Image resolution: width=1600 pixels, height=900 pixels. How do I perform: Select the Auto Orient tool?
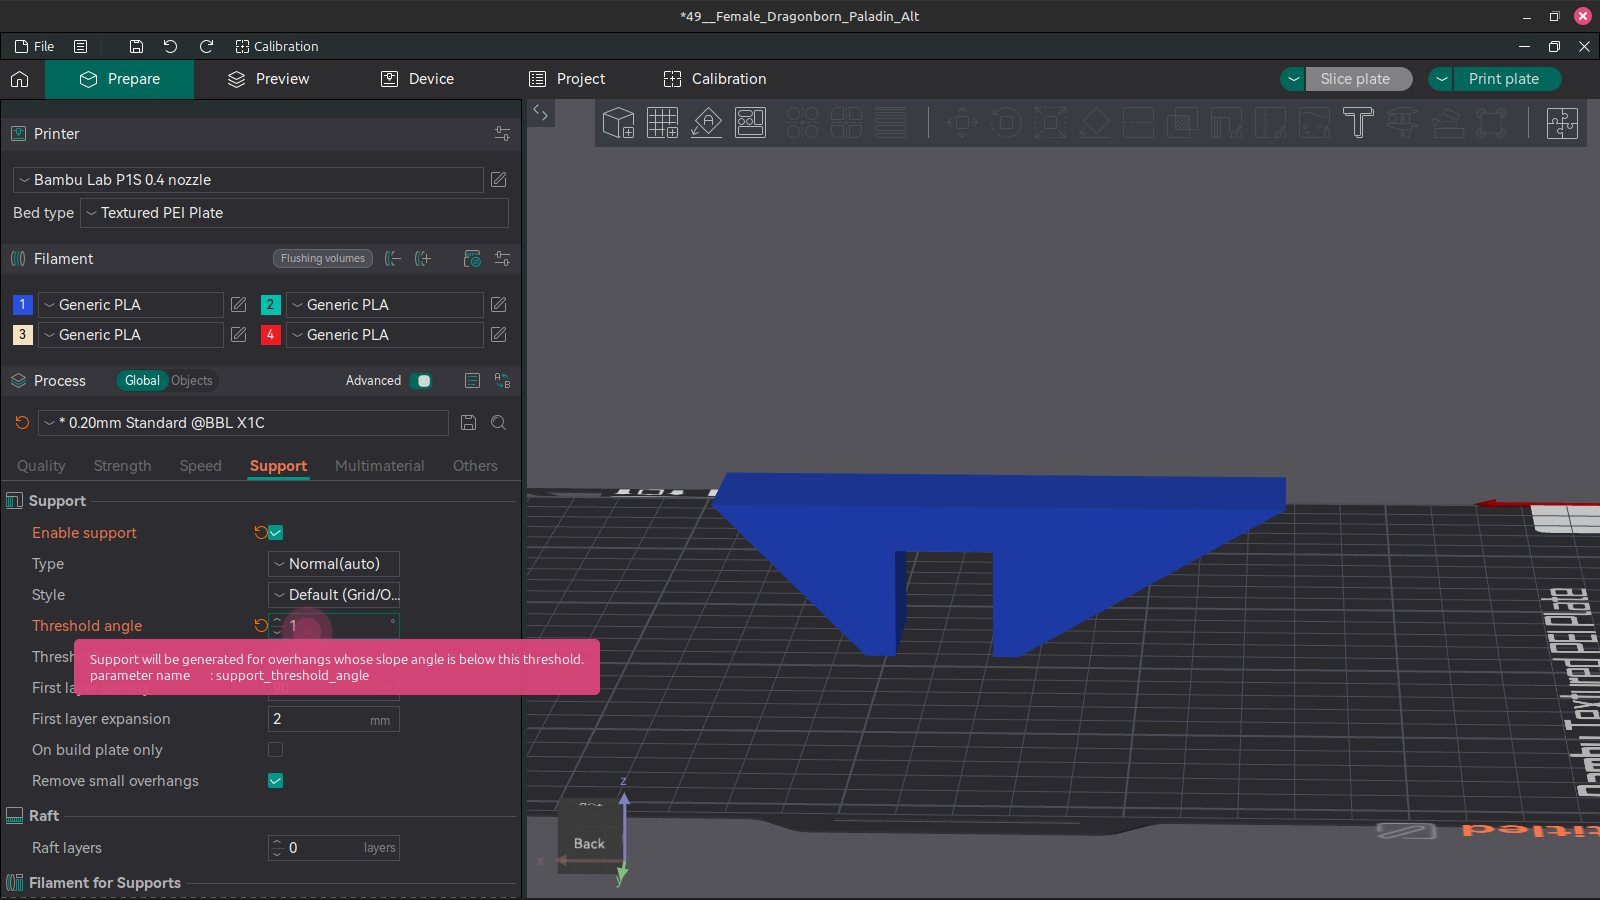click(706, 123)
